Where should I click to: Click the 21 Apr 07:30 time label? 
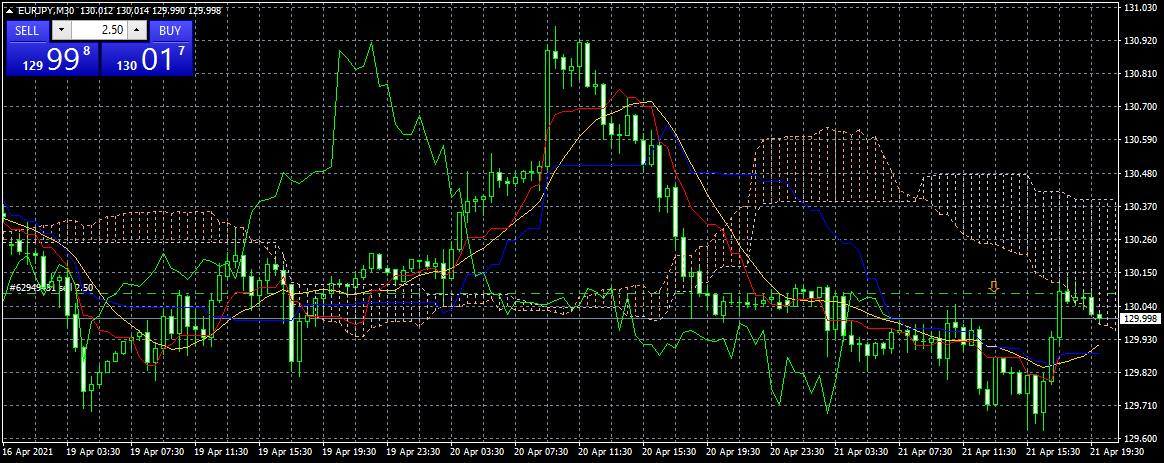926,452
